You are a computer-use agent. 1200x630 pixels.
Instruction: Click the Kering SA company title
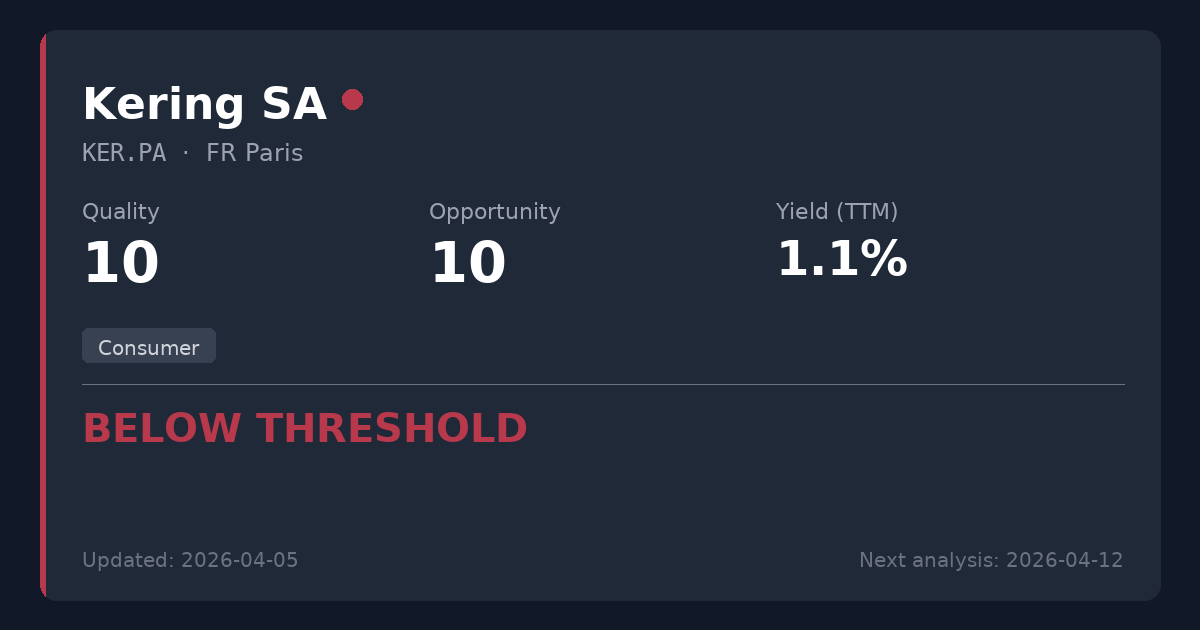point(204,105)
